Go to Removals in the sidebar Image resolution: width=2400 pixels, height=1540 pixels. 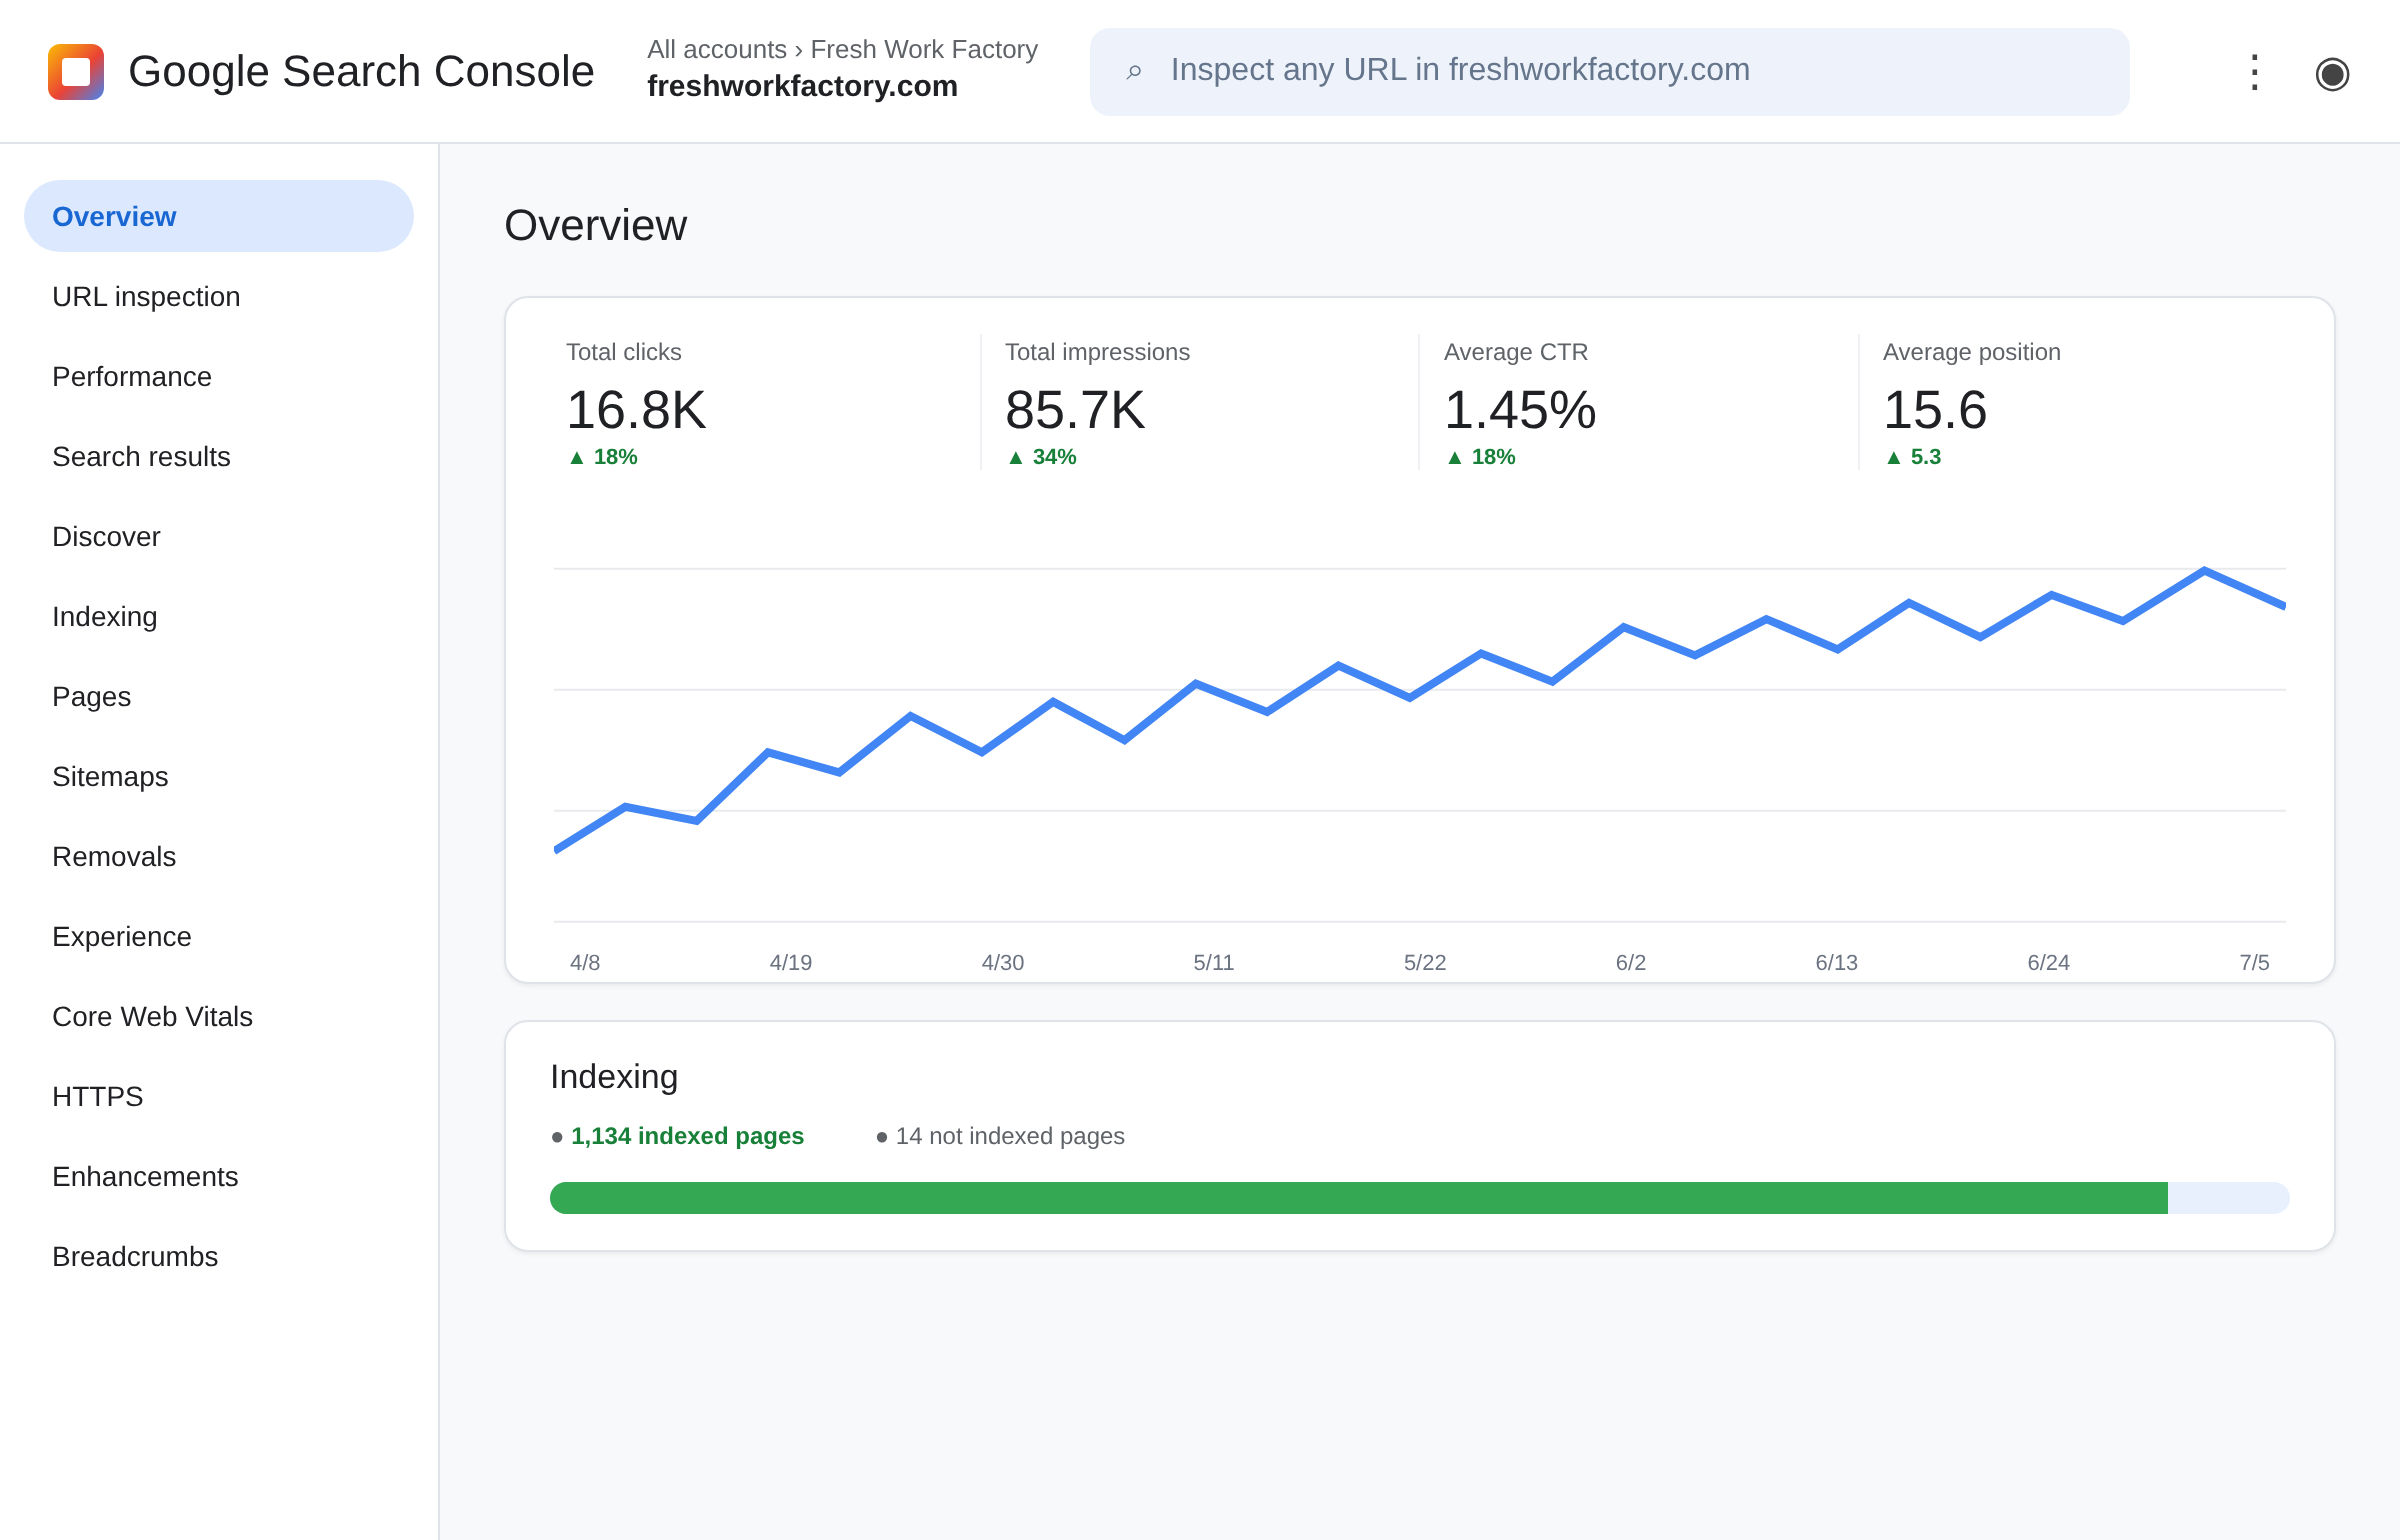click(x=219, y=856)
